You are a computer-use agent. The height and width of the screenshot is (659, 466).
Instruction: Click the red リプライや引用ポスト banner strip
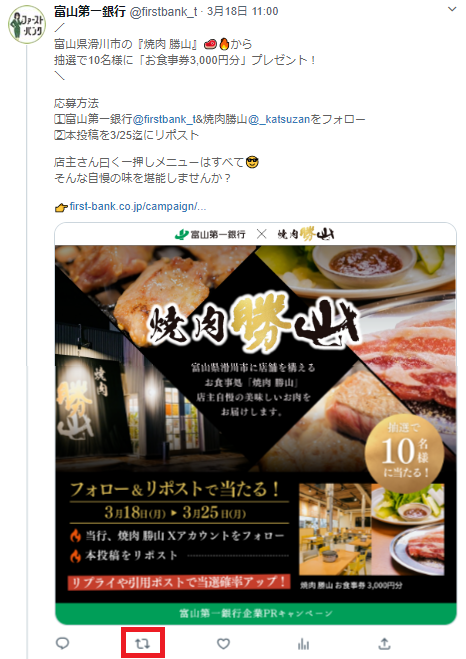(x=179, y=583)
